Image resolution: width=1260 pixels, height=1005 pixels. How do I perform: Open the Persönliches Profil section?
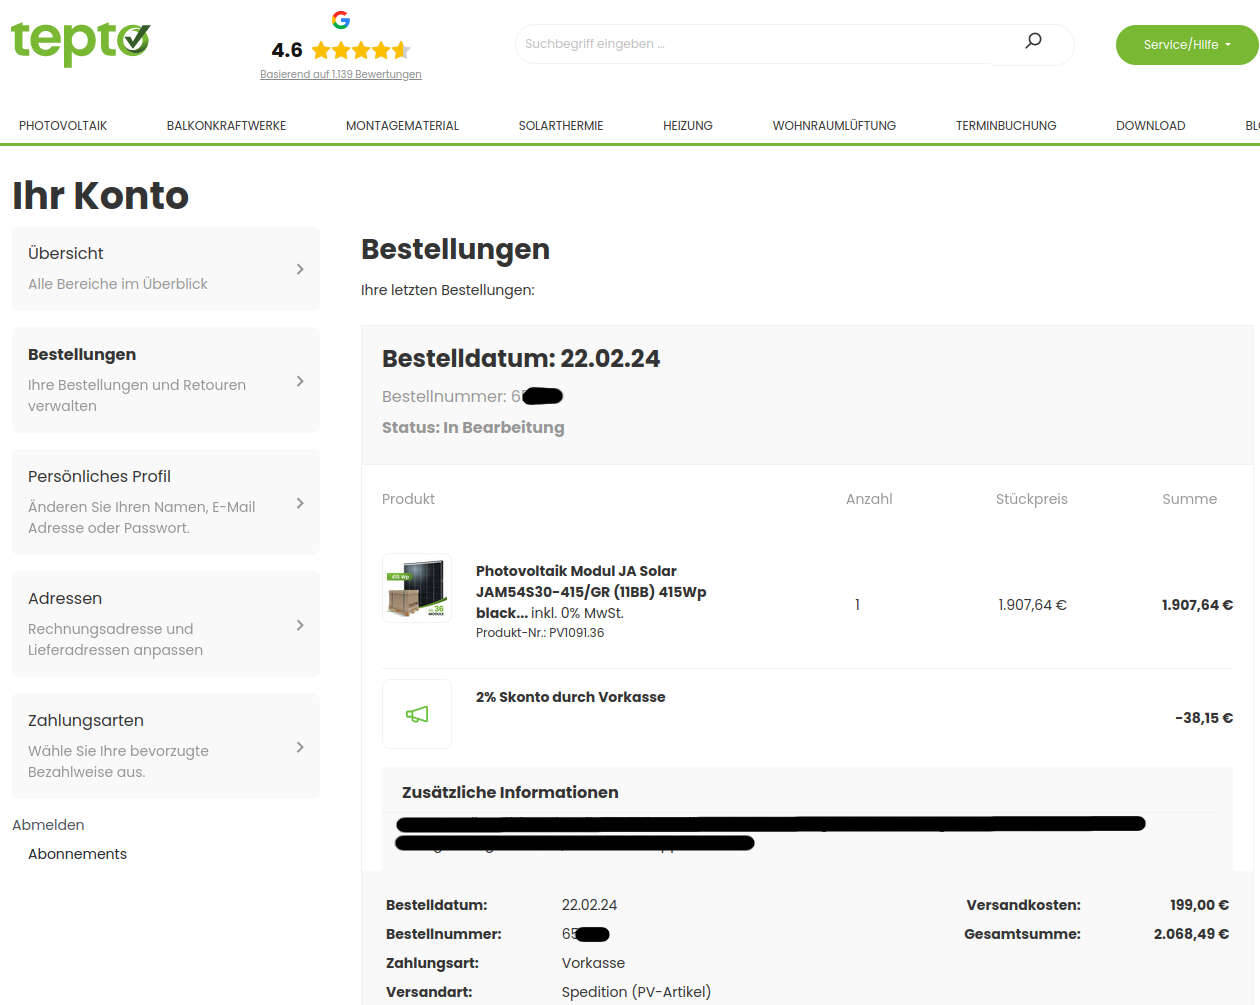pyautogui.click(x=166, y=502)
